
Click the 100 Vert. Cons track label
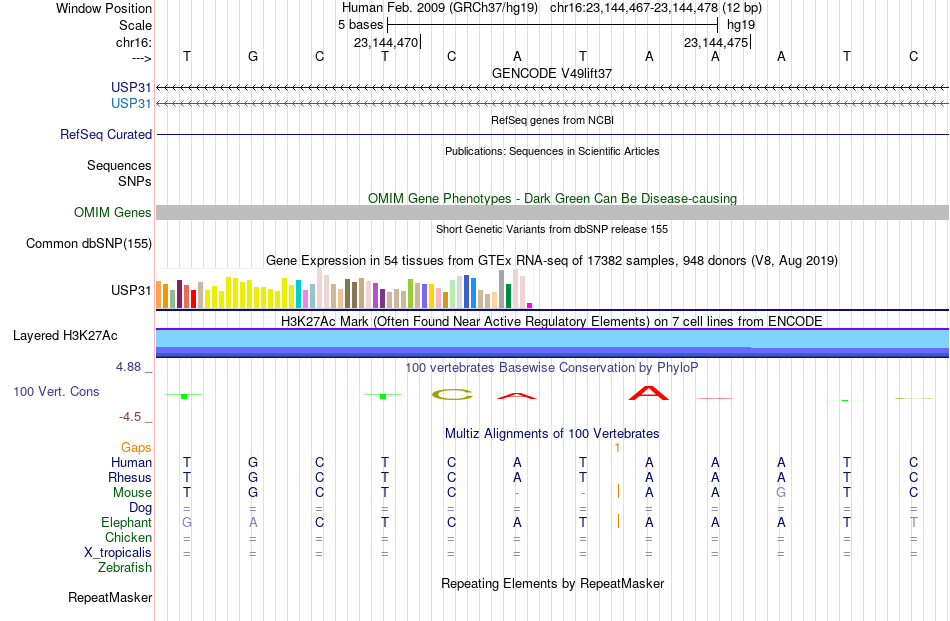(x=56, y=391)
